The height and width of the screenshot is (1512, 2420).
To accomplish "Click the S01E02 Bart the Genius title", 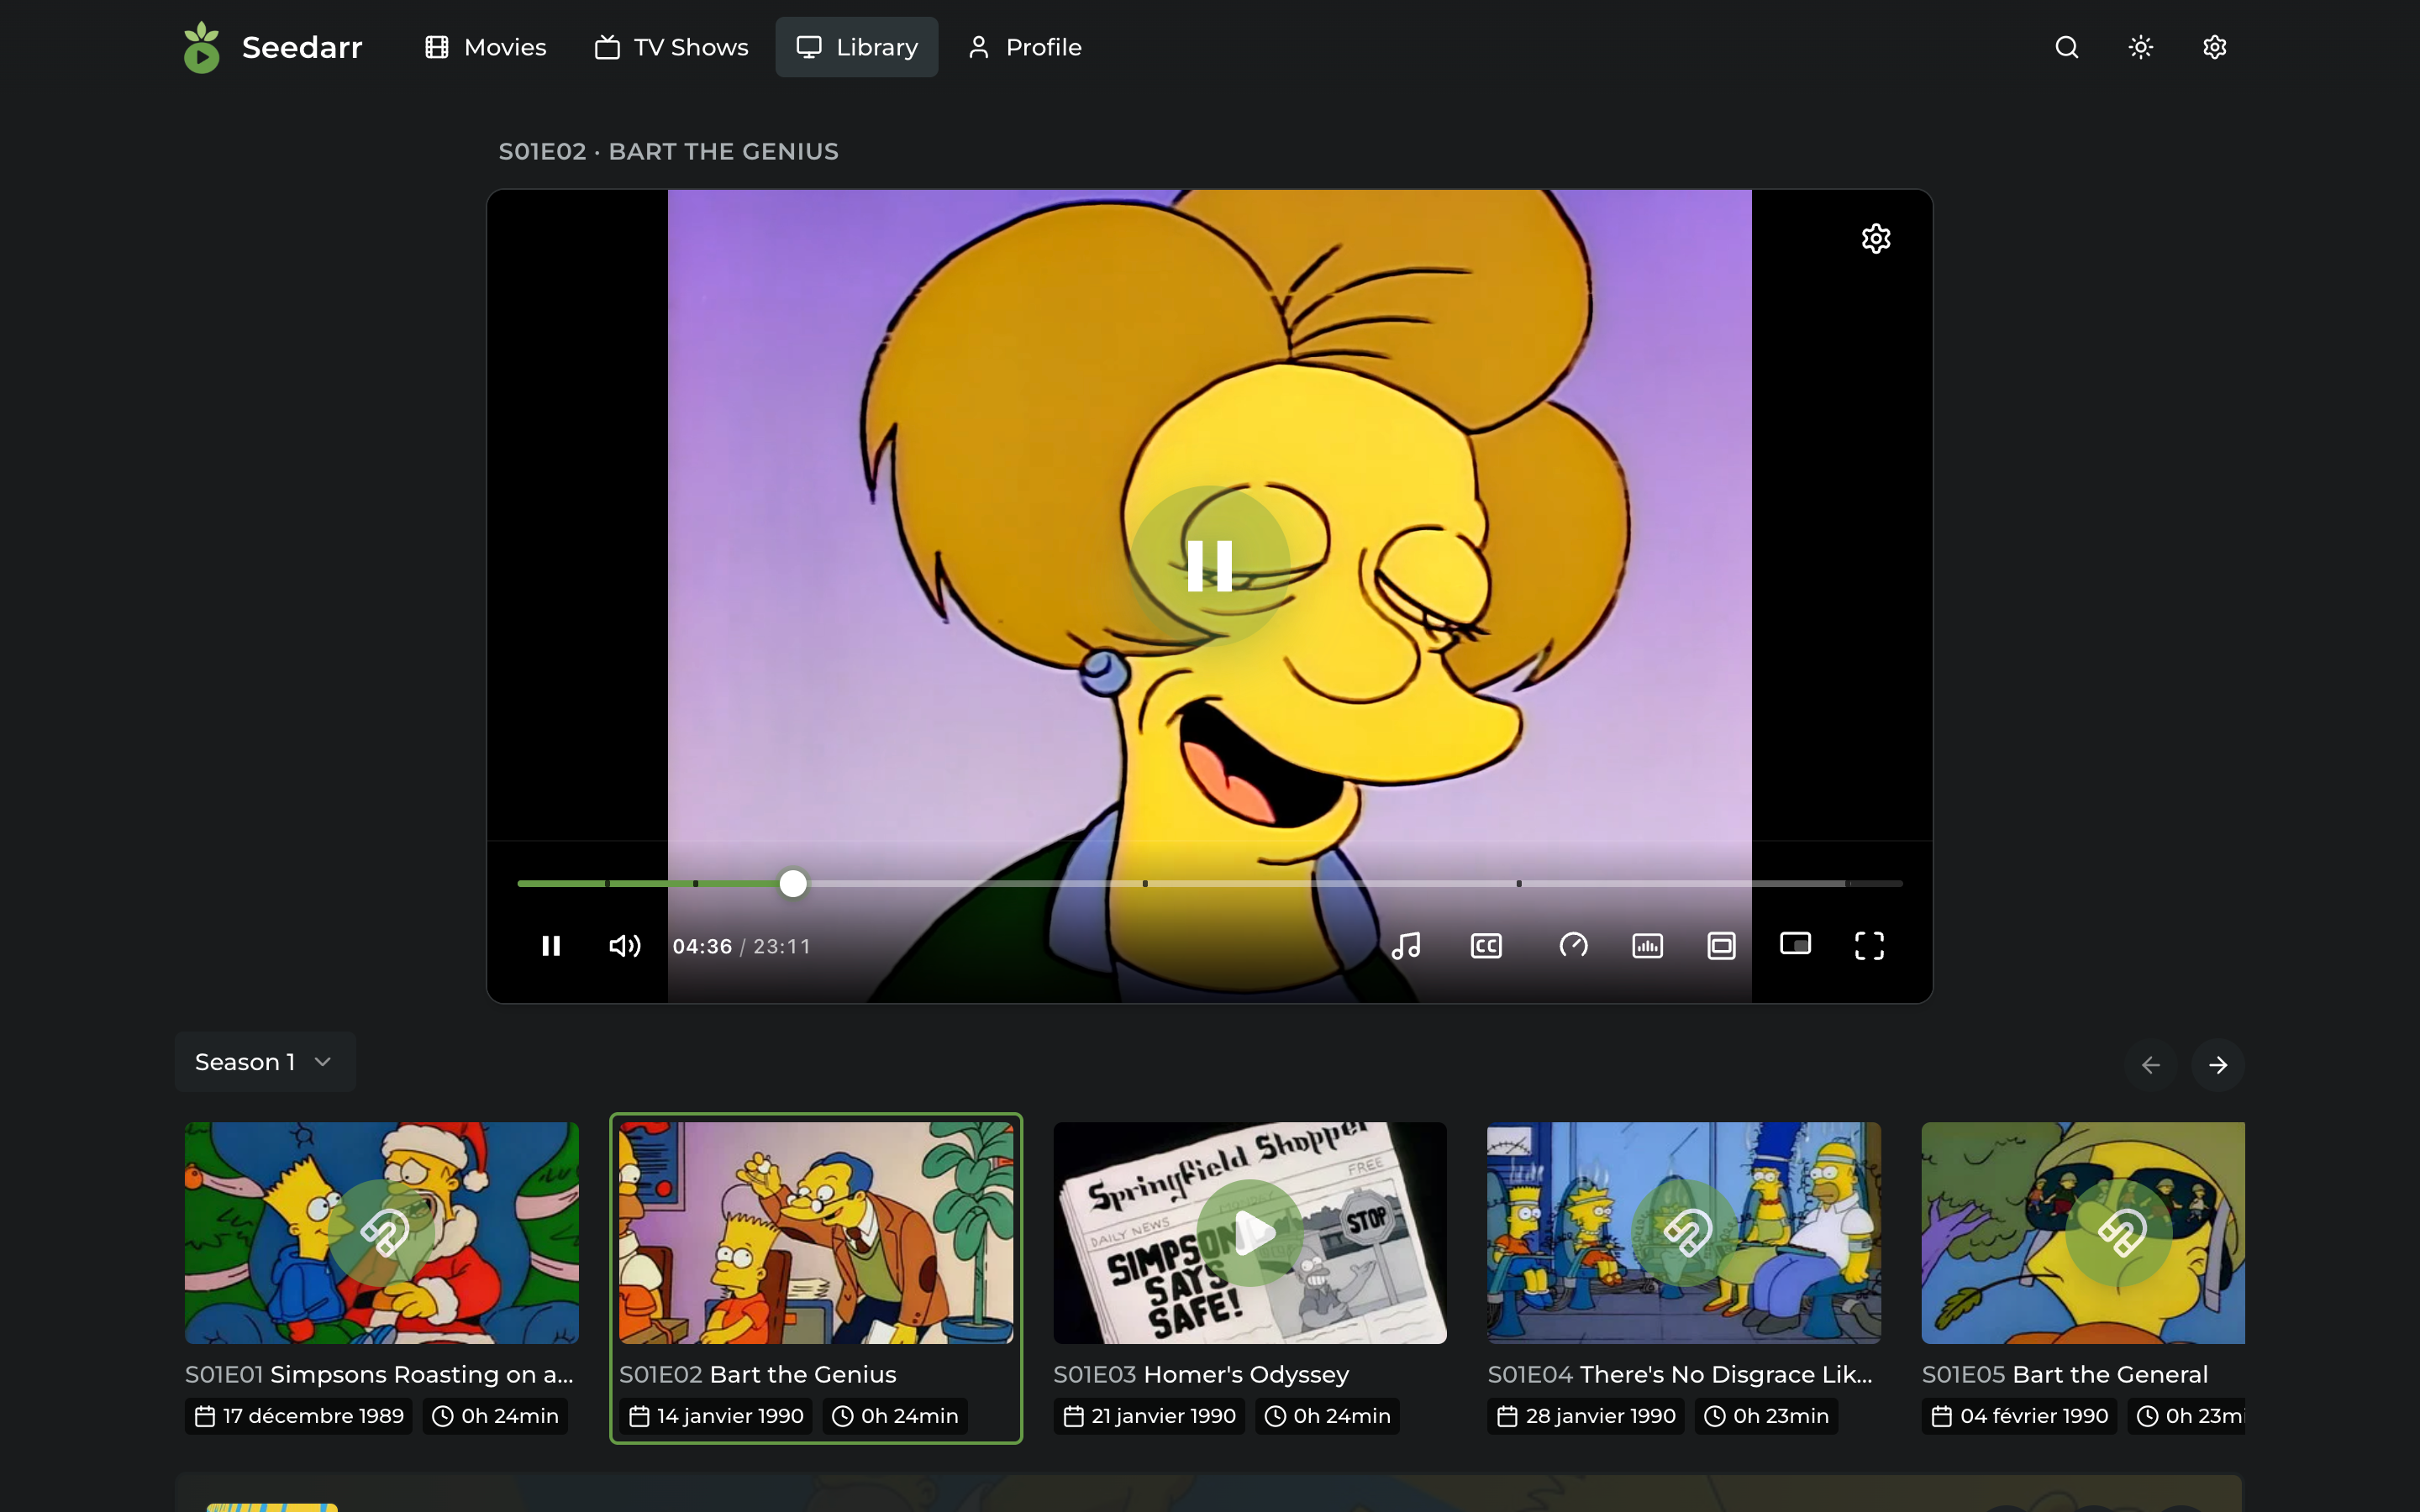I will click(x=758, y=1375).
